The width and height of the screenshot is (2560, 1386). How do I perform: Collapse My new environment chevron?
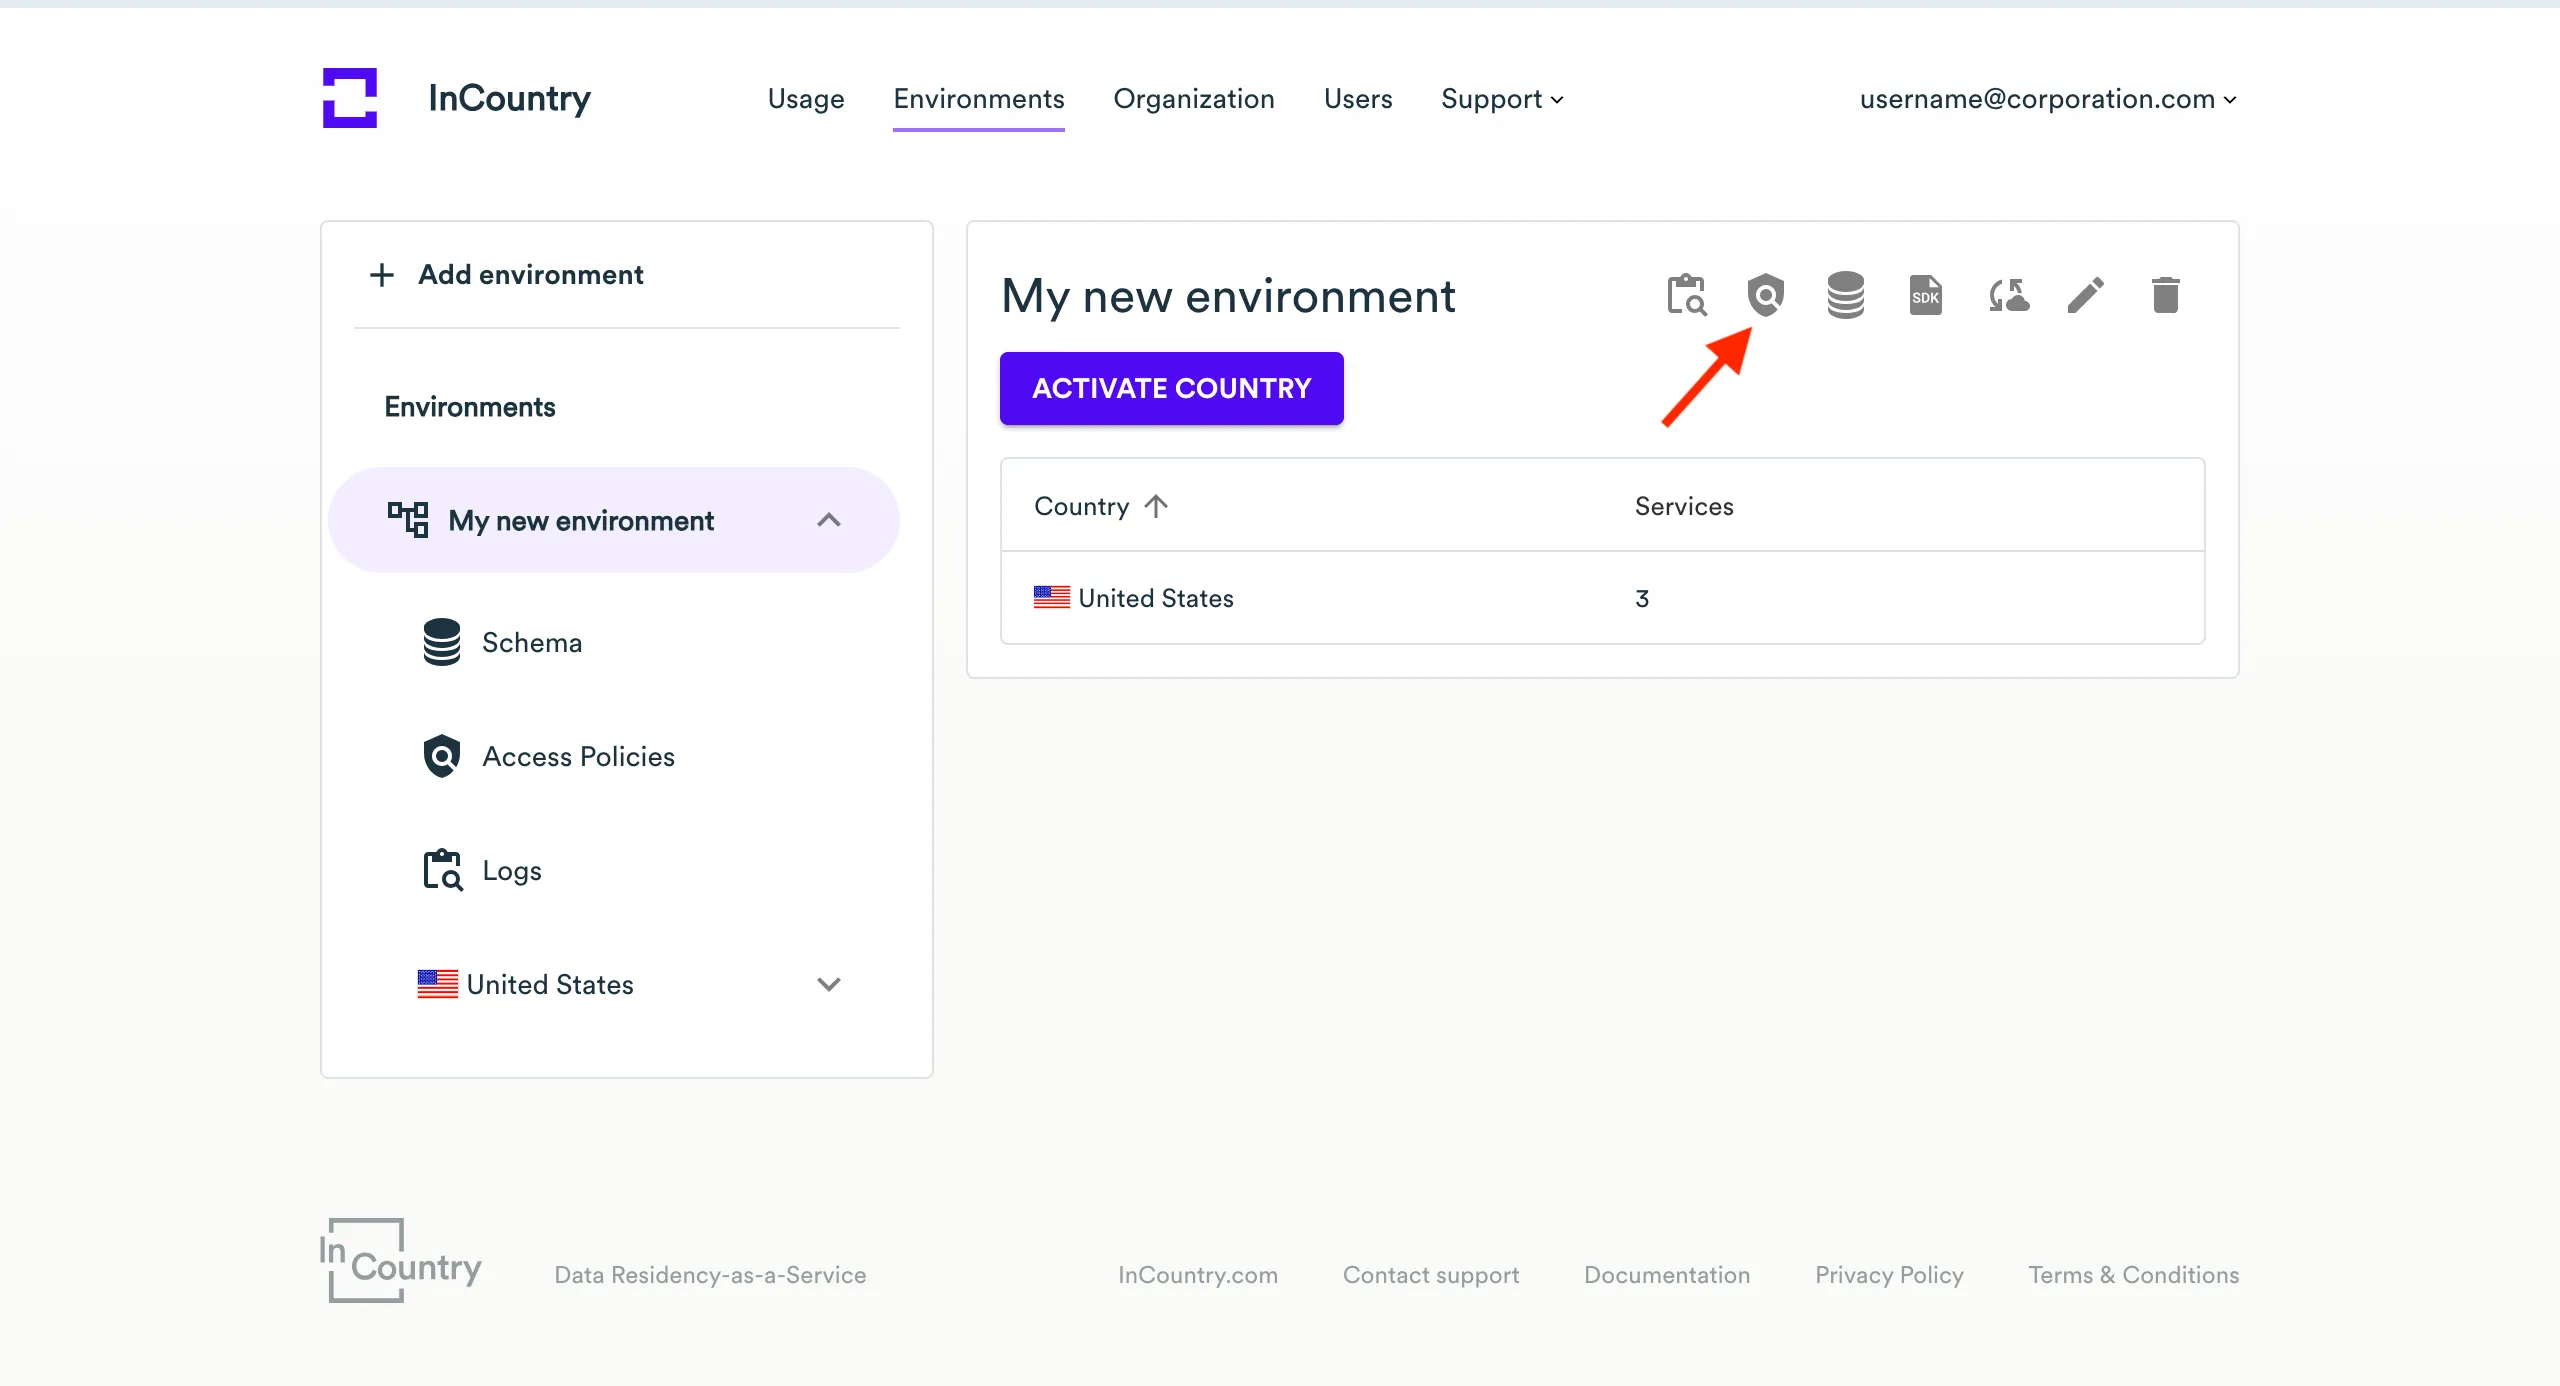828,520
